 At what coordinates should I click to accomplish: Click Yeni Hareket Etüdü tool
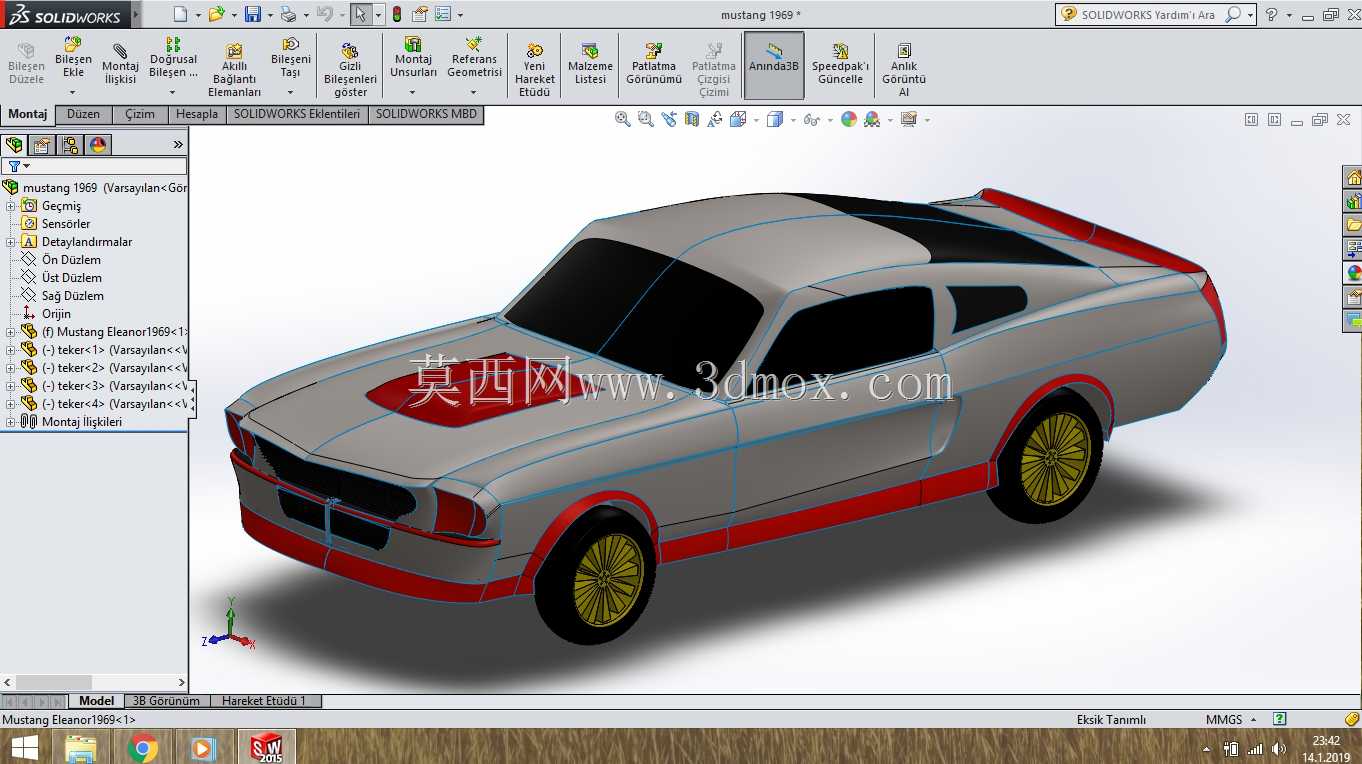(535, 70)
